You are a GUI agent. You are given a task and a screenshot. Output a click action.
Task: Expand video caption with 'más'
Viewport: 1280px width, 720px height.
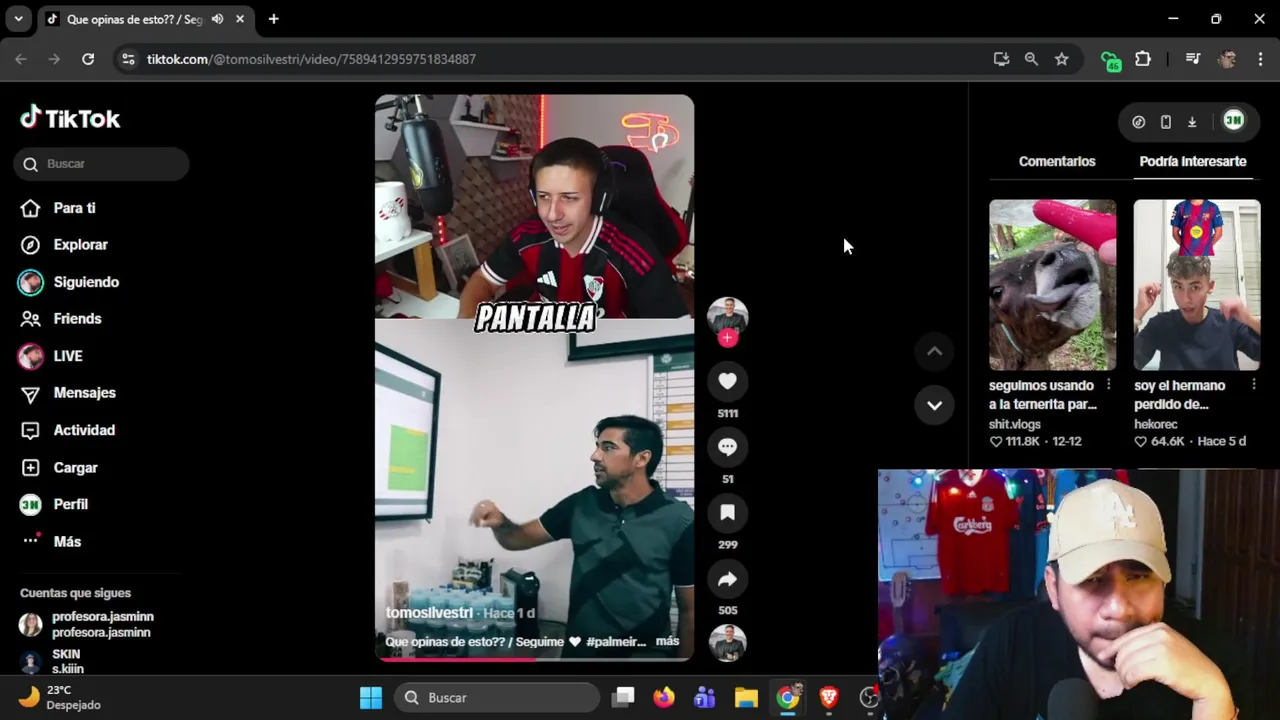(x=667, y=641)
